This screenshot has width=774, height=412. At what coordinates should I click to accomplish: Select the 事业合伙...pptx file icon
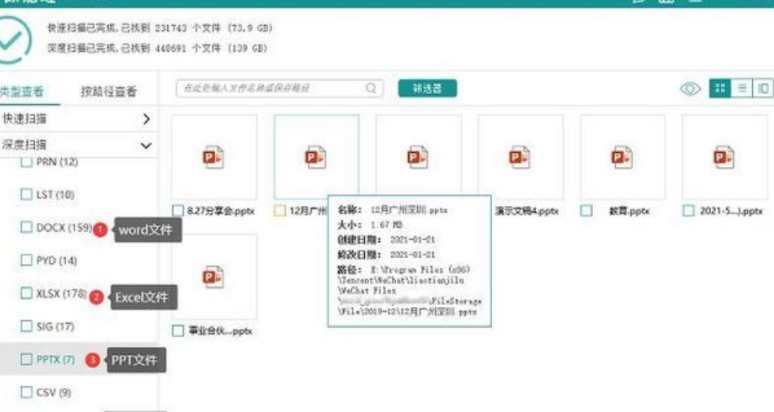point(214,277)
